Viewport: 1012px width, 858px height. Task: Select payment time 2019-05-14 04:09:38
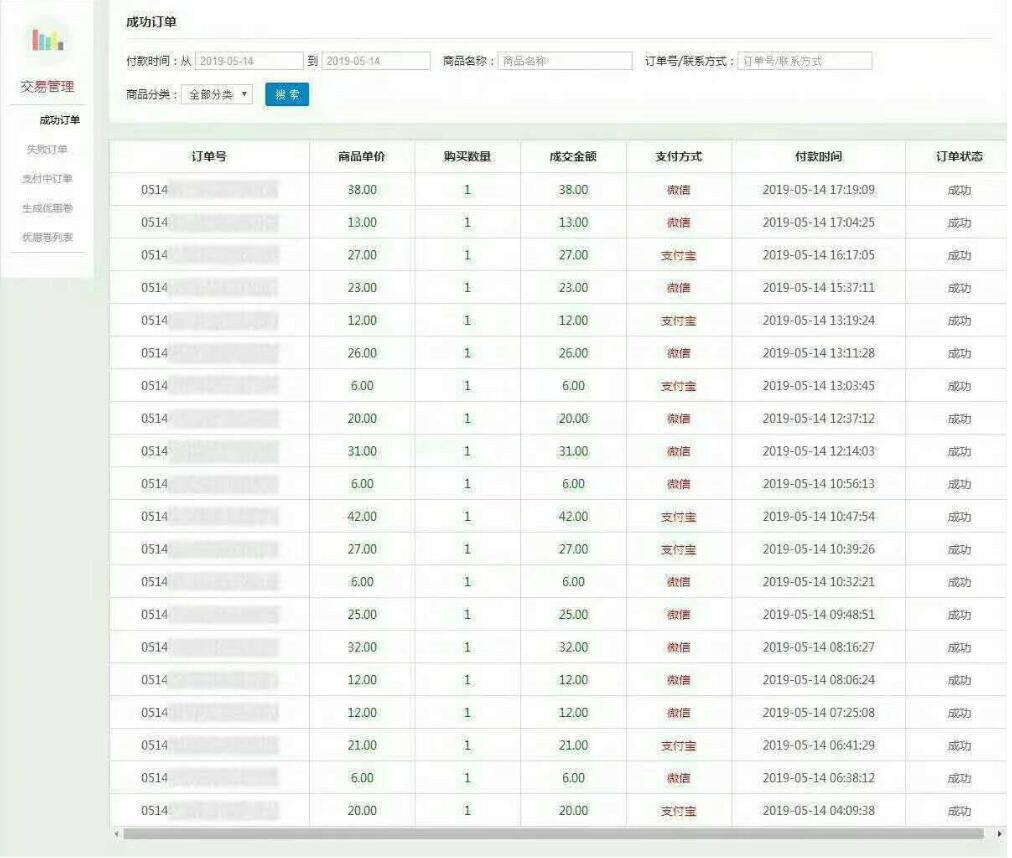pyautogui.click(x=818, y=810)
